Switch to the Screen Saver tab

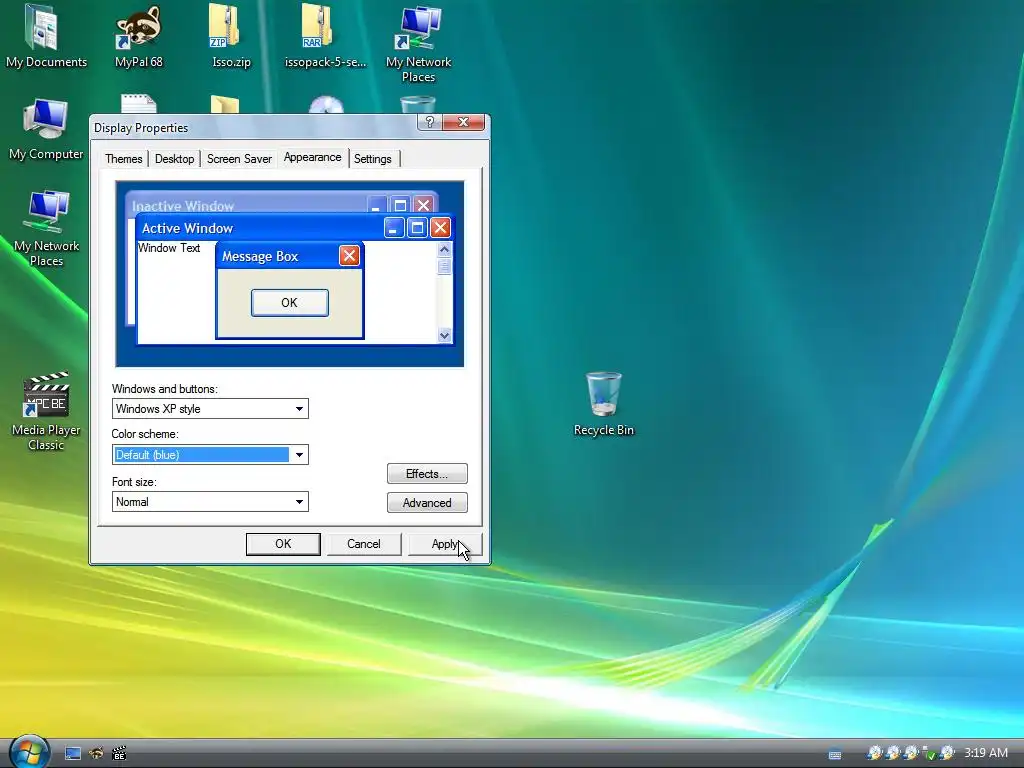[239, 159]
